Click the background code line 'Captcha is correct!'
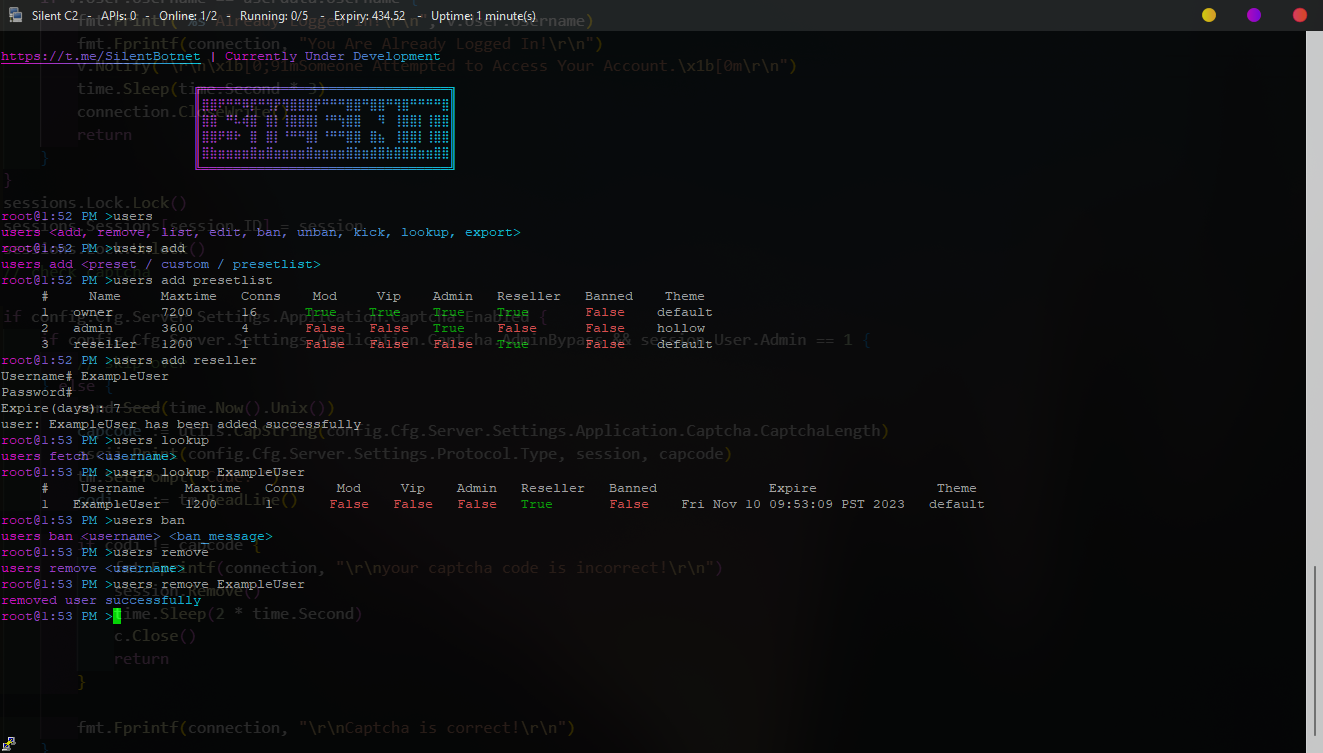The height and width of the screenshot is (753, 1323). pos(326,728)
